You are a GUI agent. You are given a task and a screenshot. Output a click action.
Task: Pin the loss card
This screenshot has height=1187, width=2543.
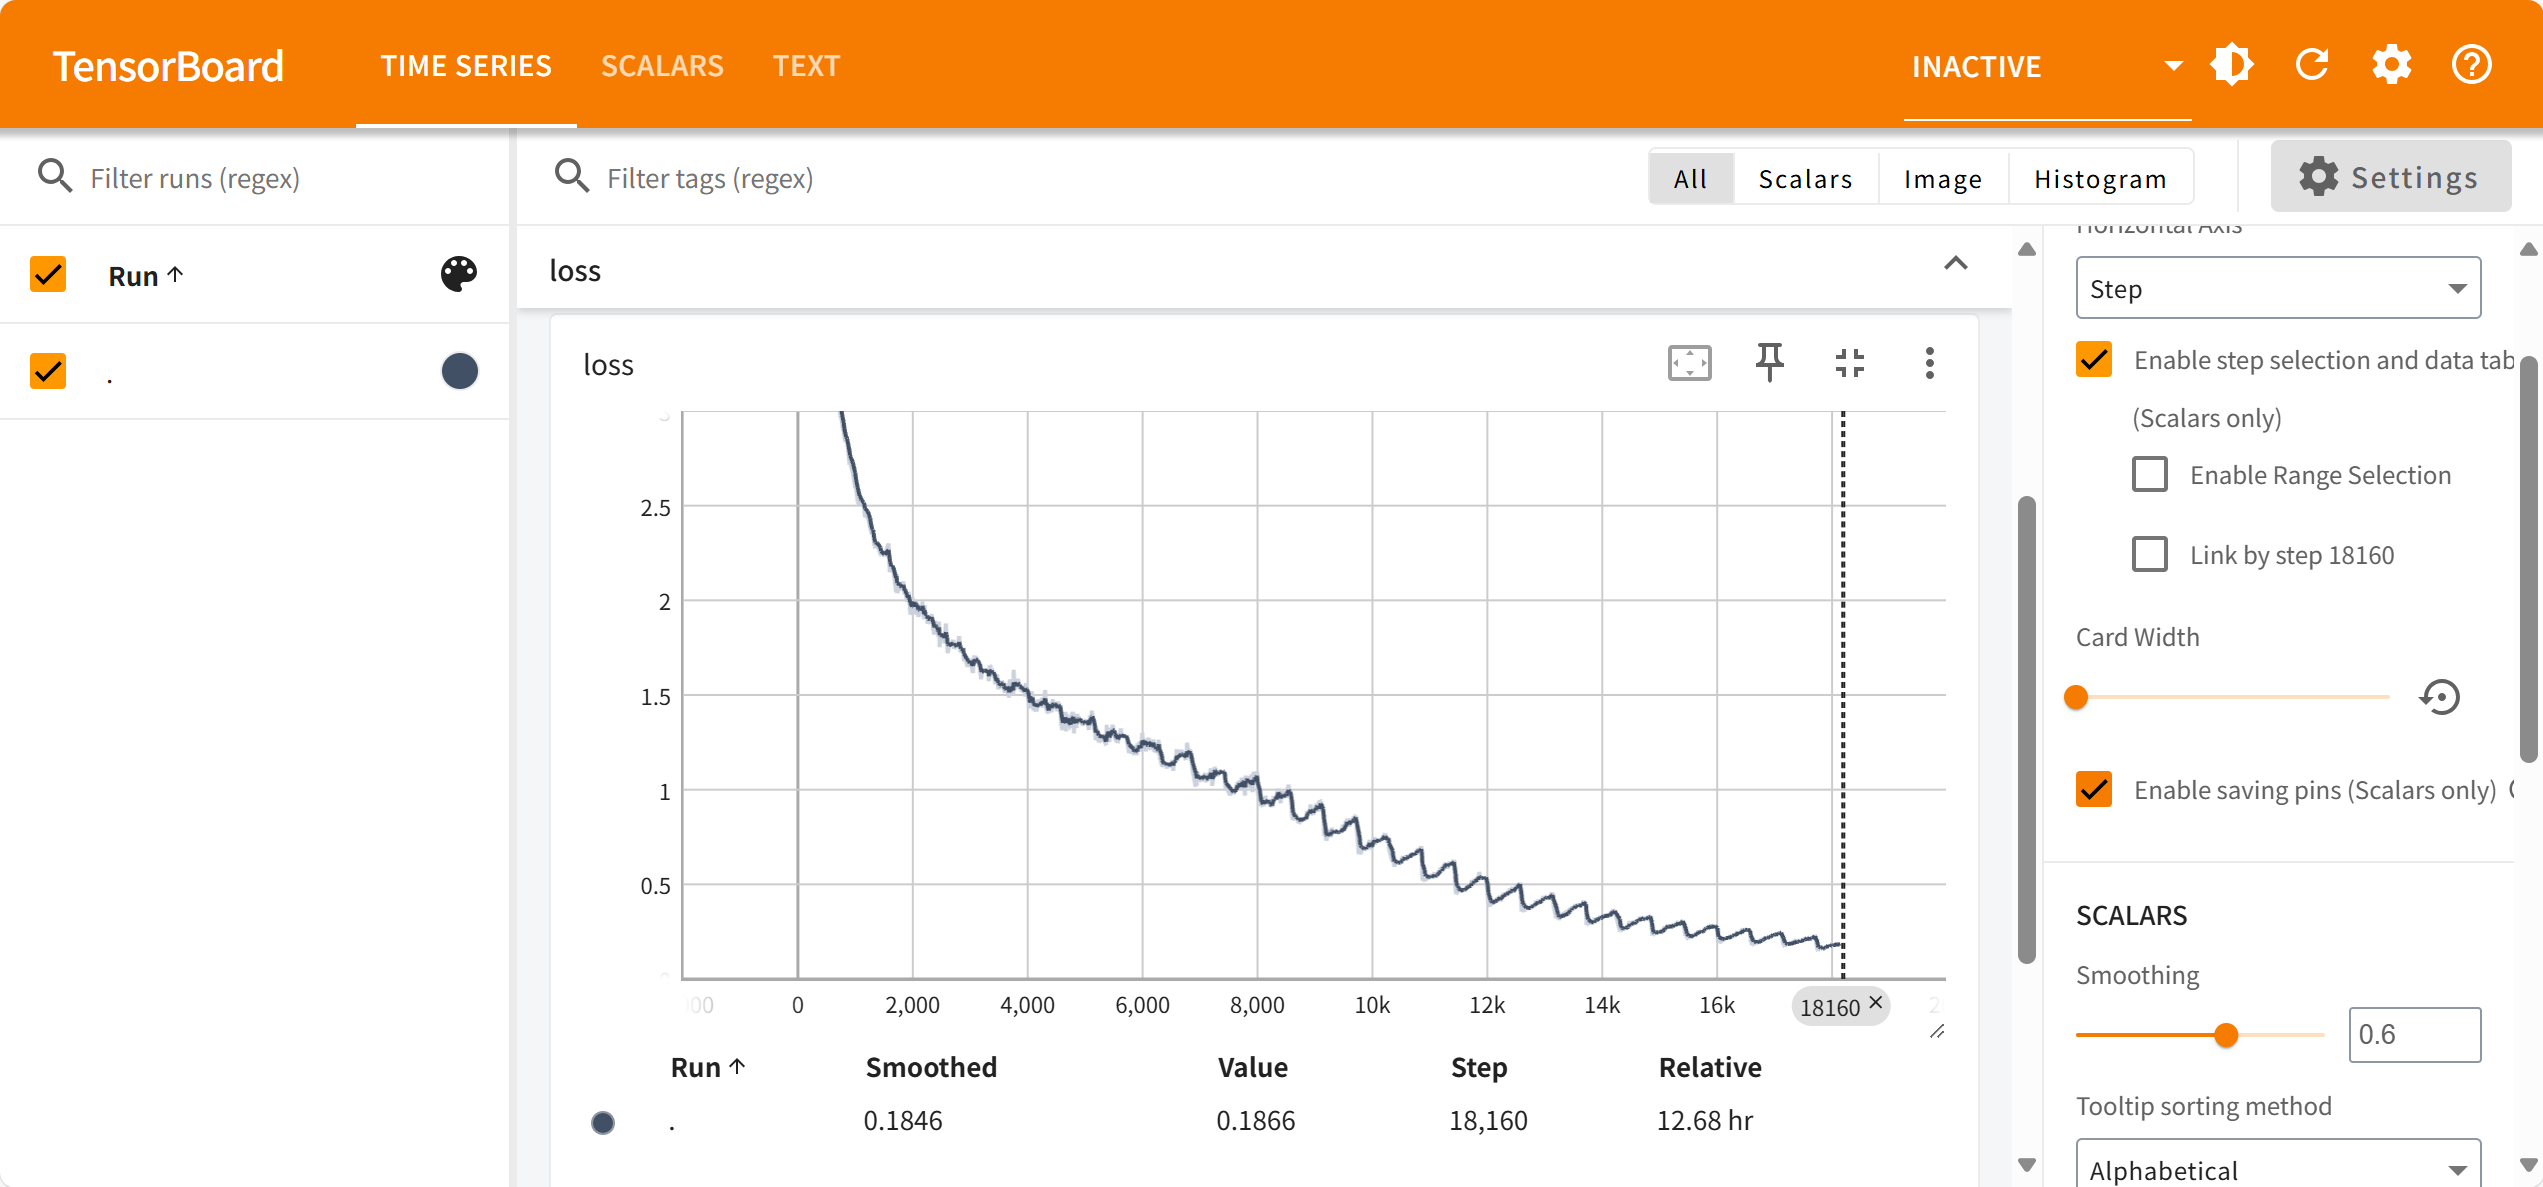(1769, 363)
